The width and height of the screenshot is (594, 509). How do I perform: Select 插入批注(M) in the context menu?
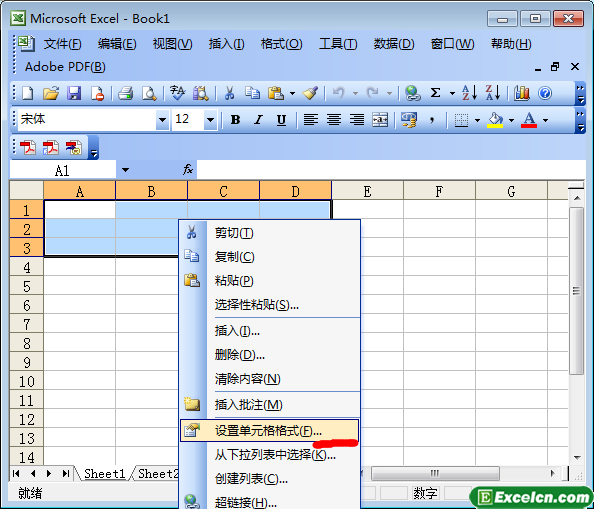(x=269, y=405)
